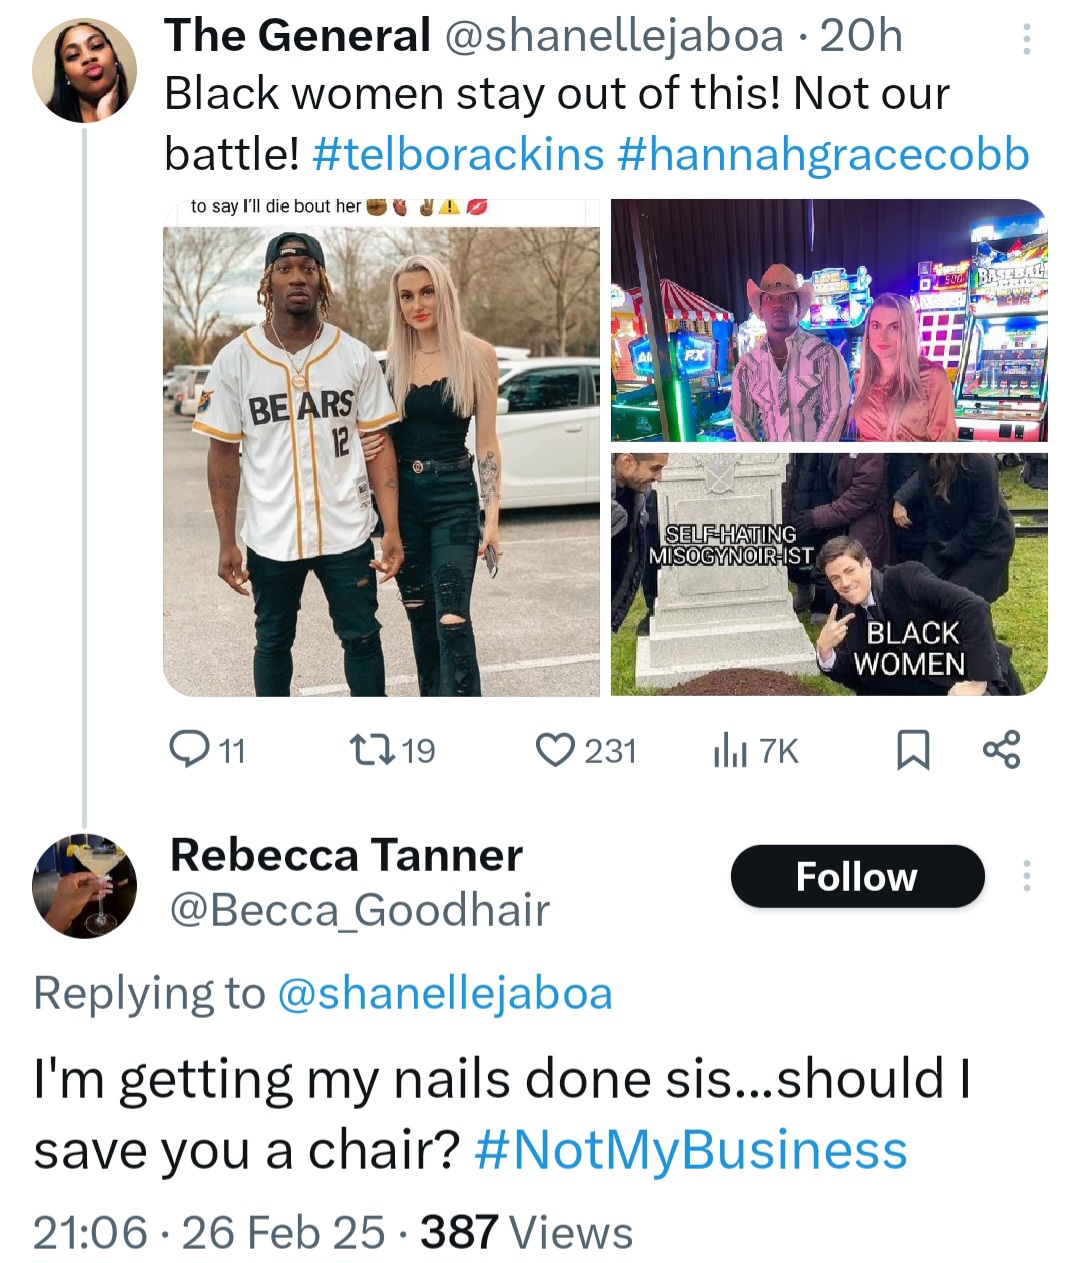Open the arcade photo with cowboy hat
The image size is (1080, 1263).
tap(829, 320)
